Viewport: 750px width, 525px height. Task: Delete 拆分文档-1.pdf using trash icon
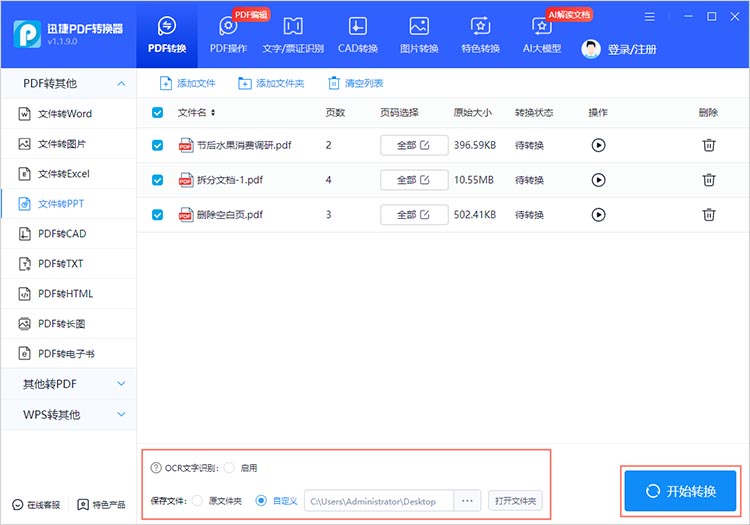click(x=708, y=180)
